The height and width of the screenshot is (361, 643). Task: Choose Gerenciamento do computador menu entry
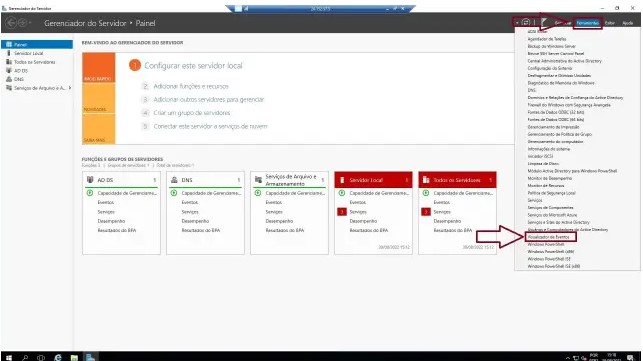click(555, 142)
